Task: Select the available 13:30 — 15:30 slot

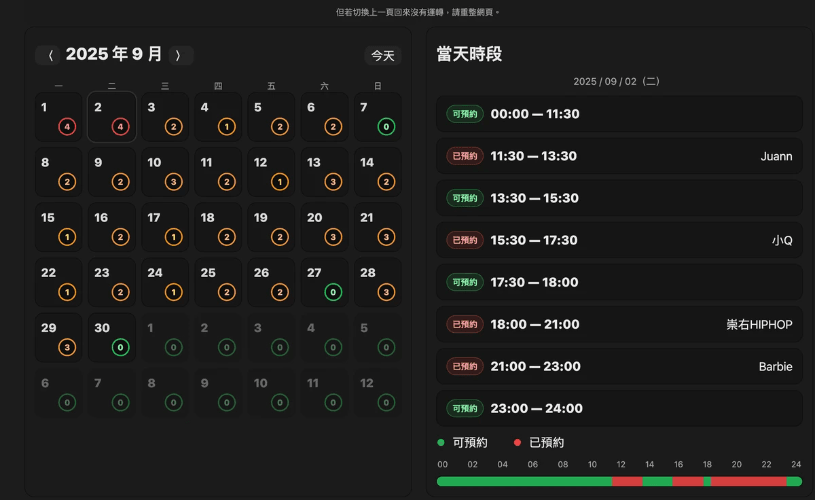Action: [619, 198]
